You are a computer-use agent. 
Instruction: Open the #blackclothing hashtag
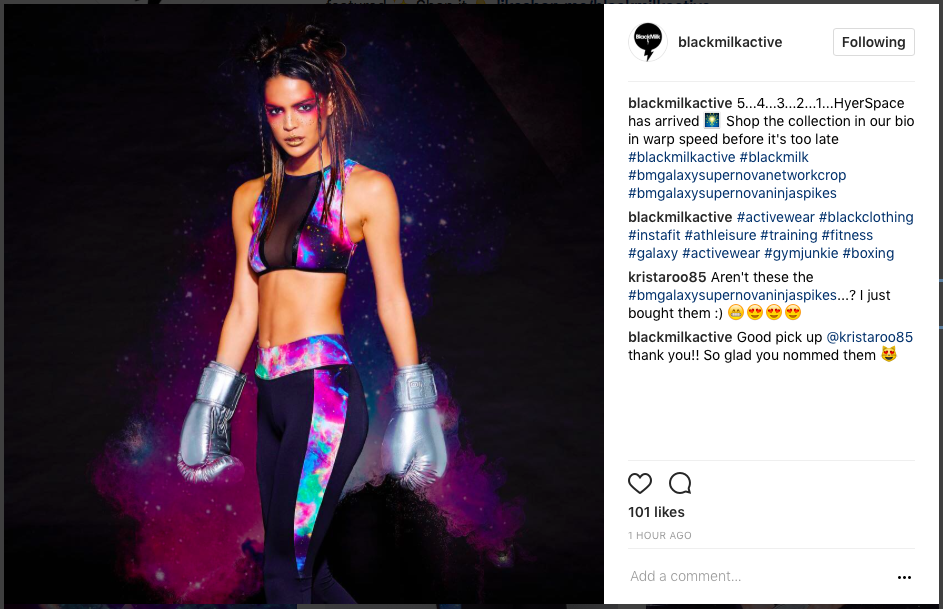click(x=866, y=218)
